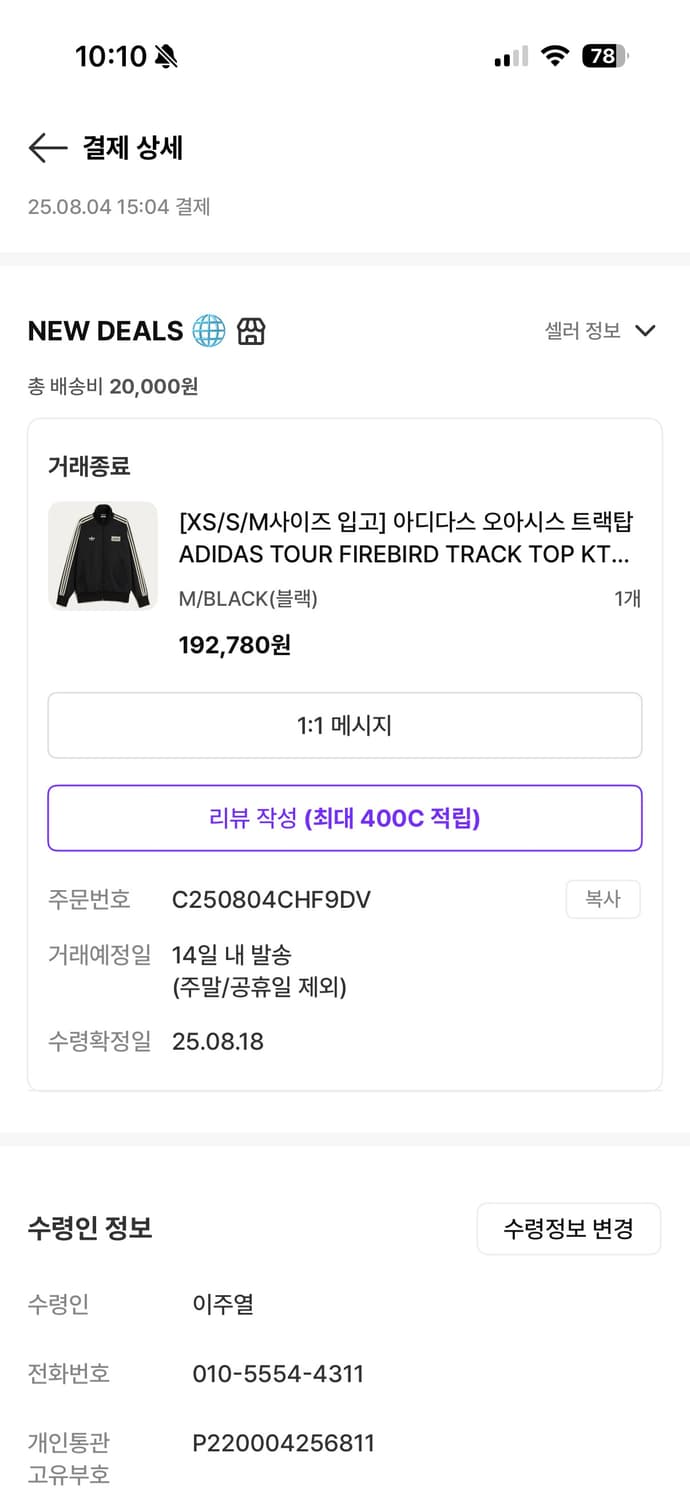690x1500 pixels.
Task: Tap 수령정보 변경 to change recipient info
Action: pos(568,1228)
